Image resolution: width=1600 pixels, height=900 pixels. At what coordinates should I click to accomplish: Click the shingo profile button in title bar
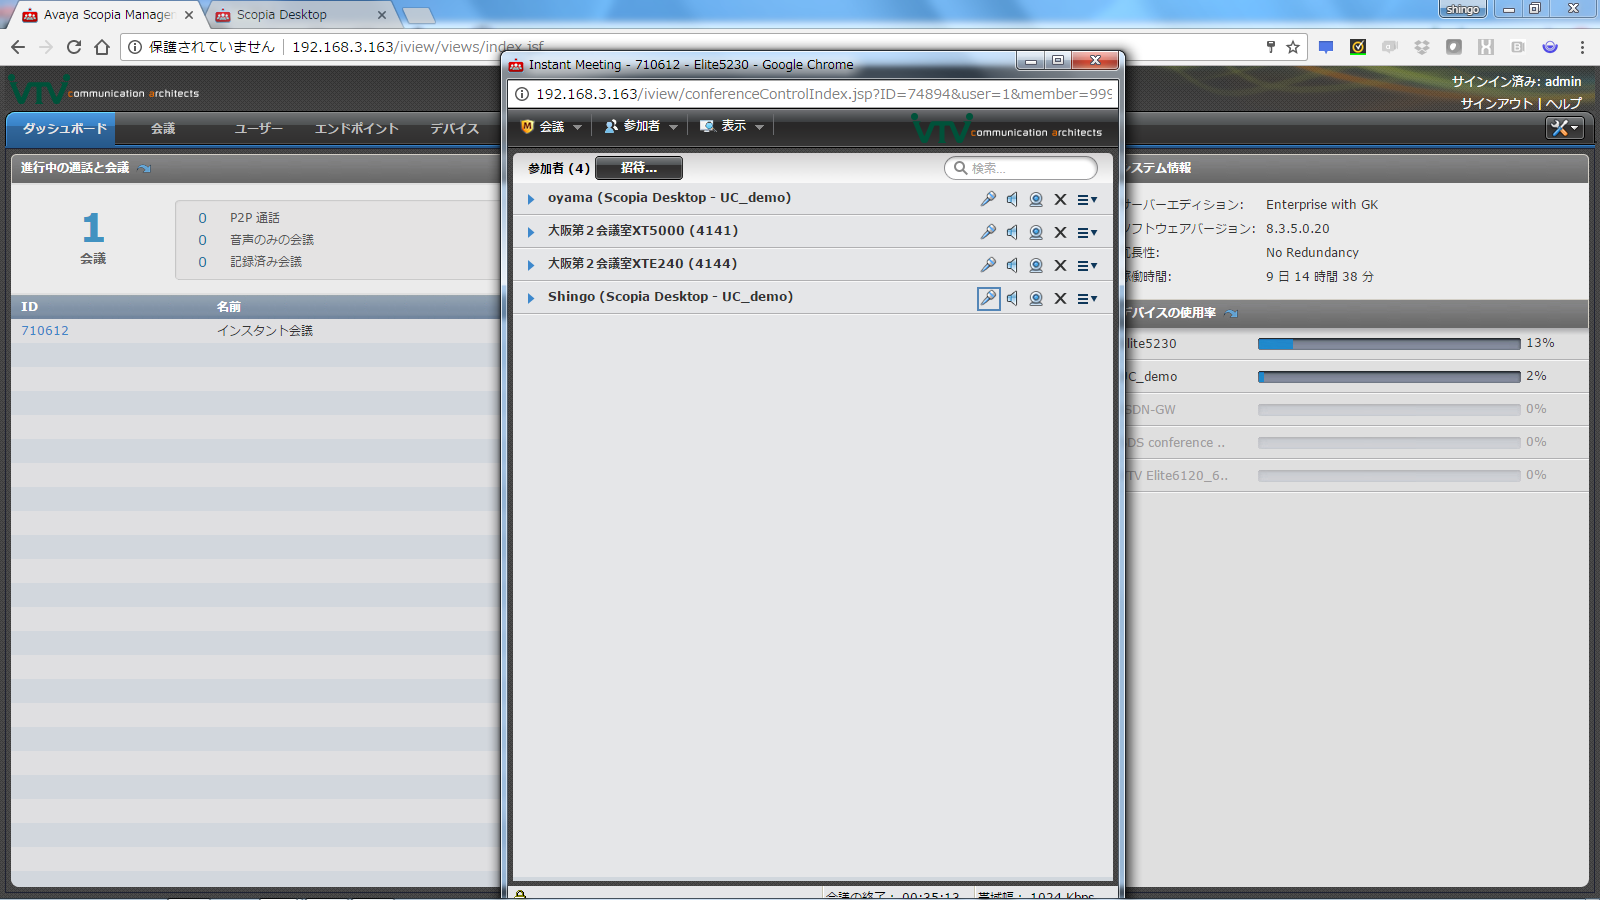1462,9
